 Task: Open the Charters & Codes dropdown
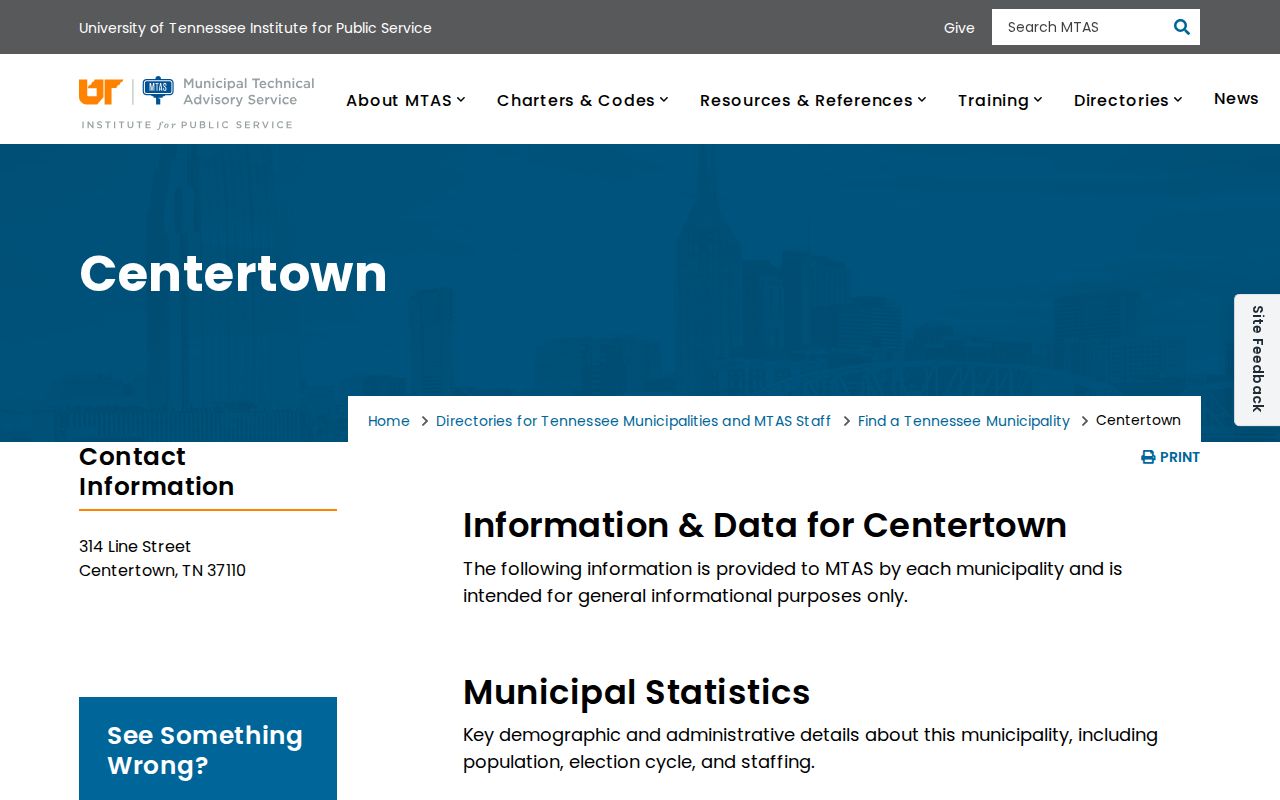(x=583, y=100)
